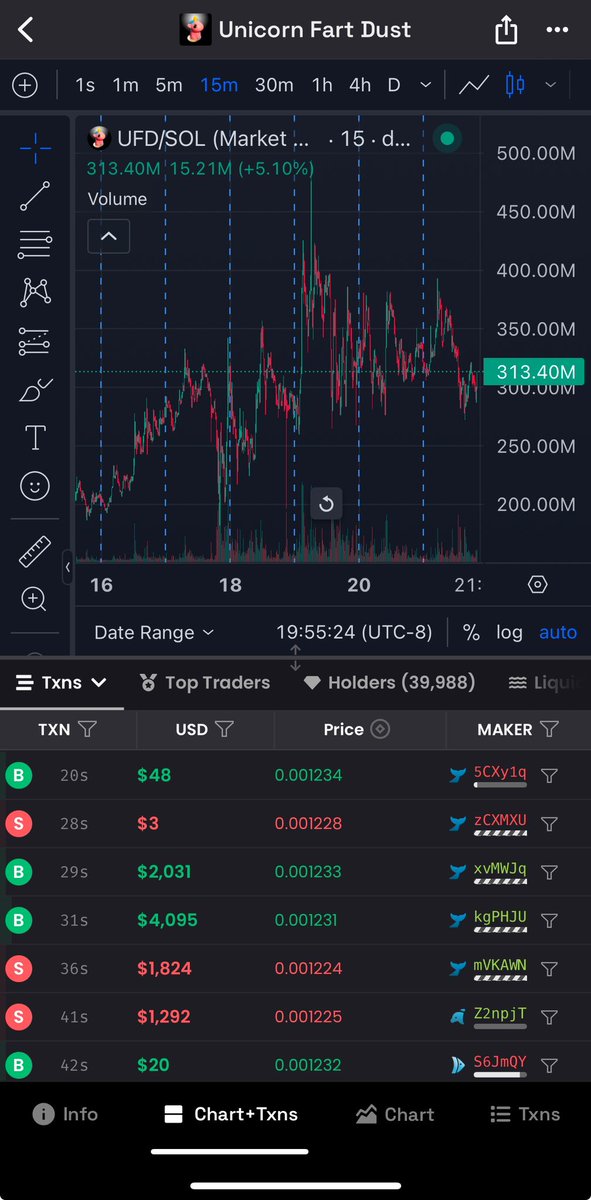Open the Info bottom tab
591x1200 pixels.
pos(65,1114)
